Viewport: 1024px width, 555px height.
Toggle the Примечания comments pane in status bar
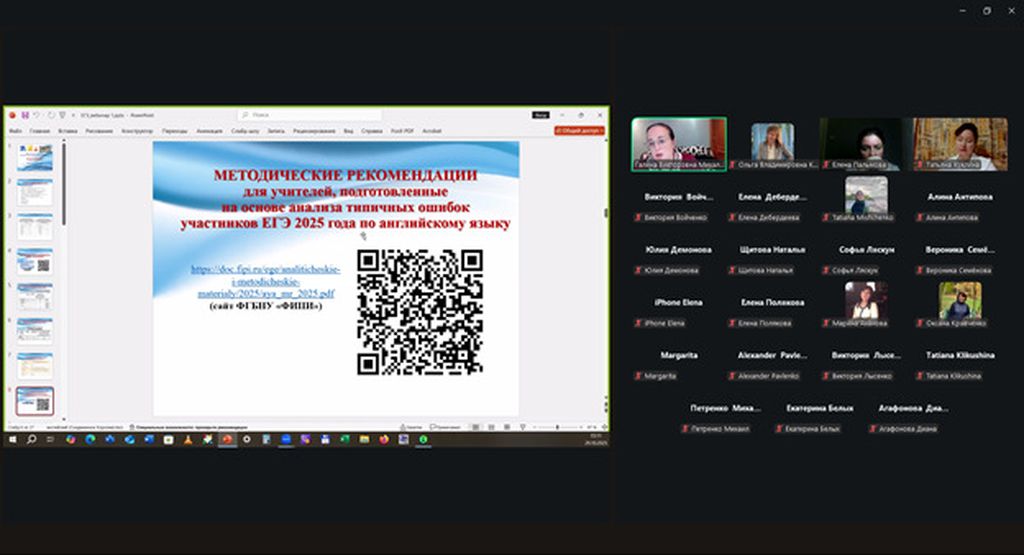445,427
